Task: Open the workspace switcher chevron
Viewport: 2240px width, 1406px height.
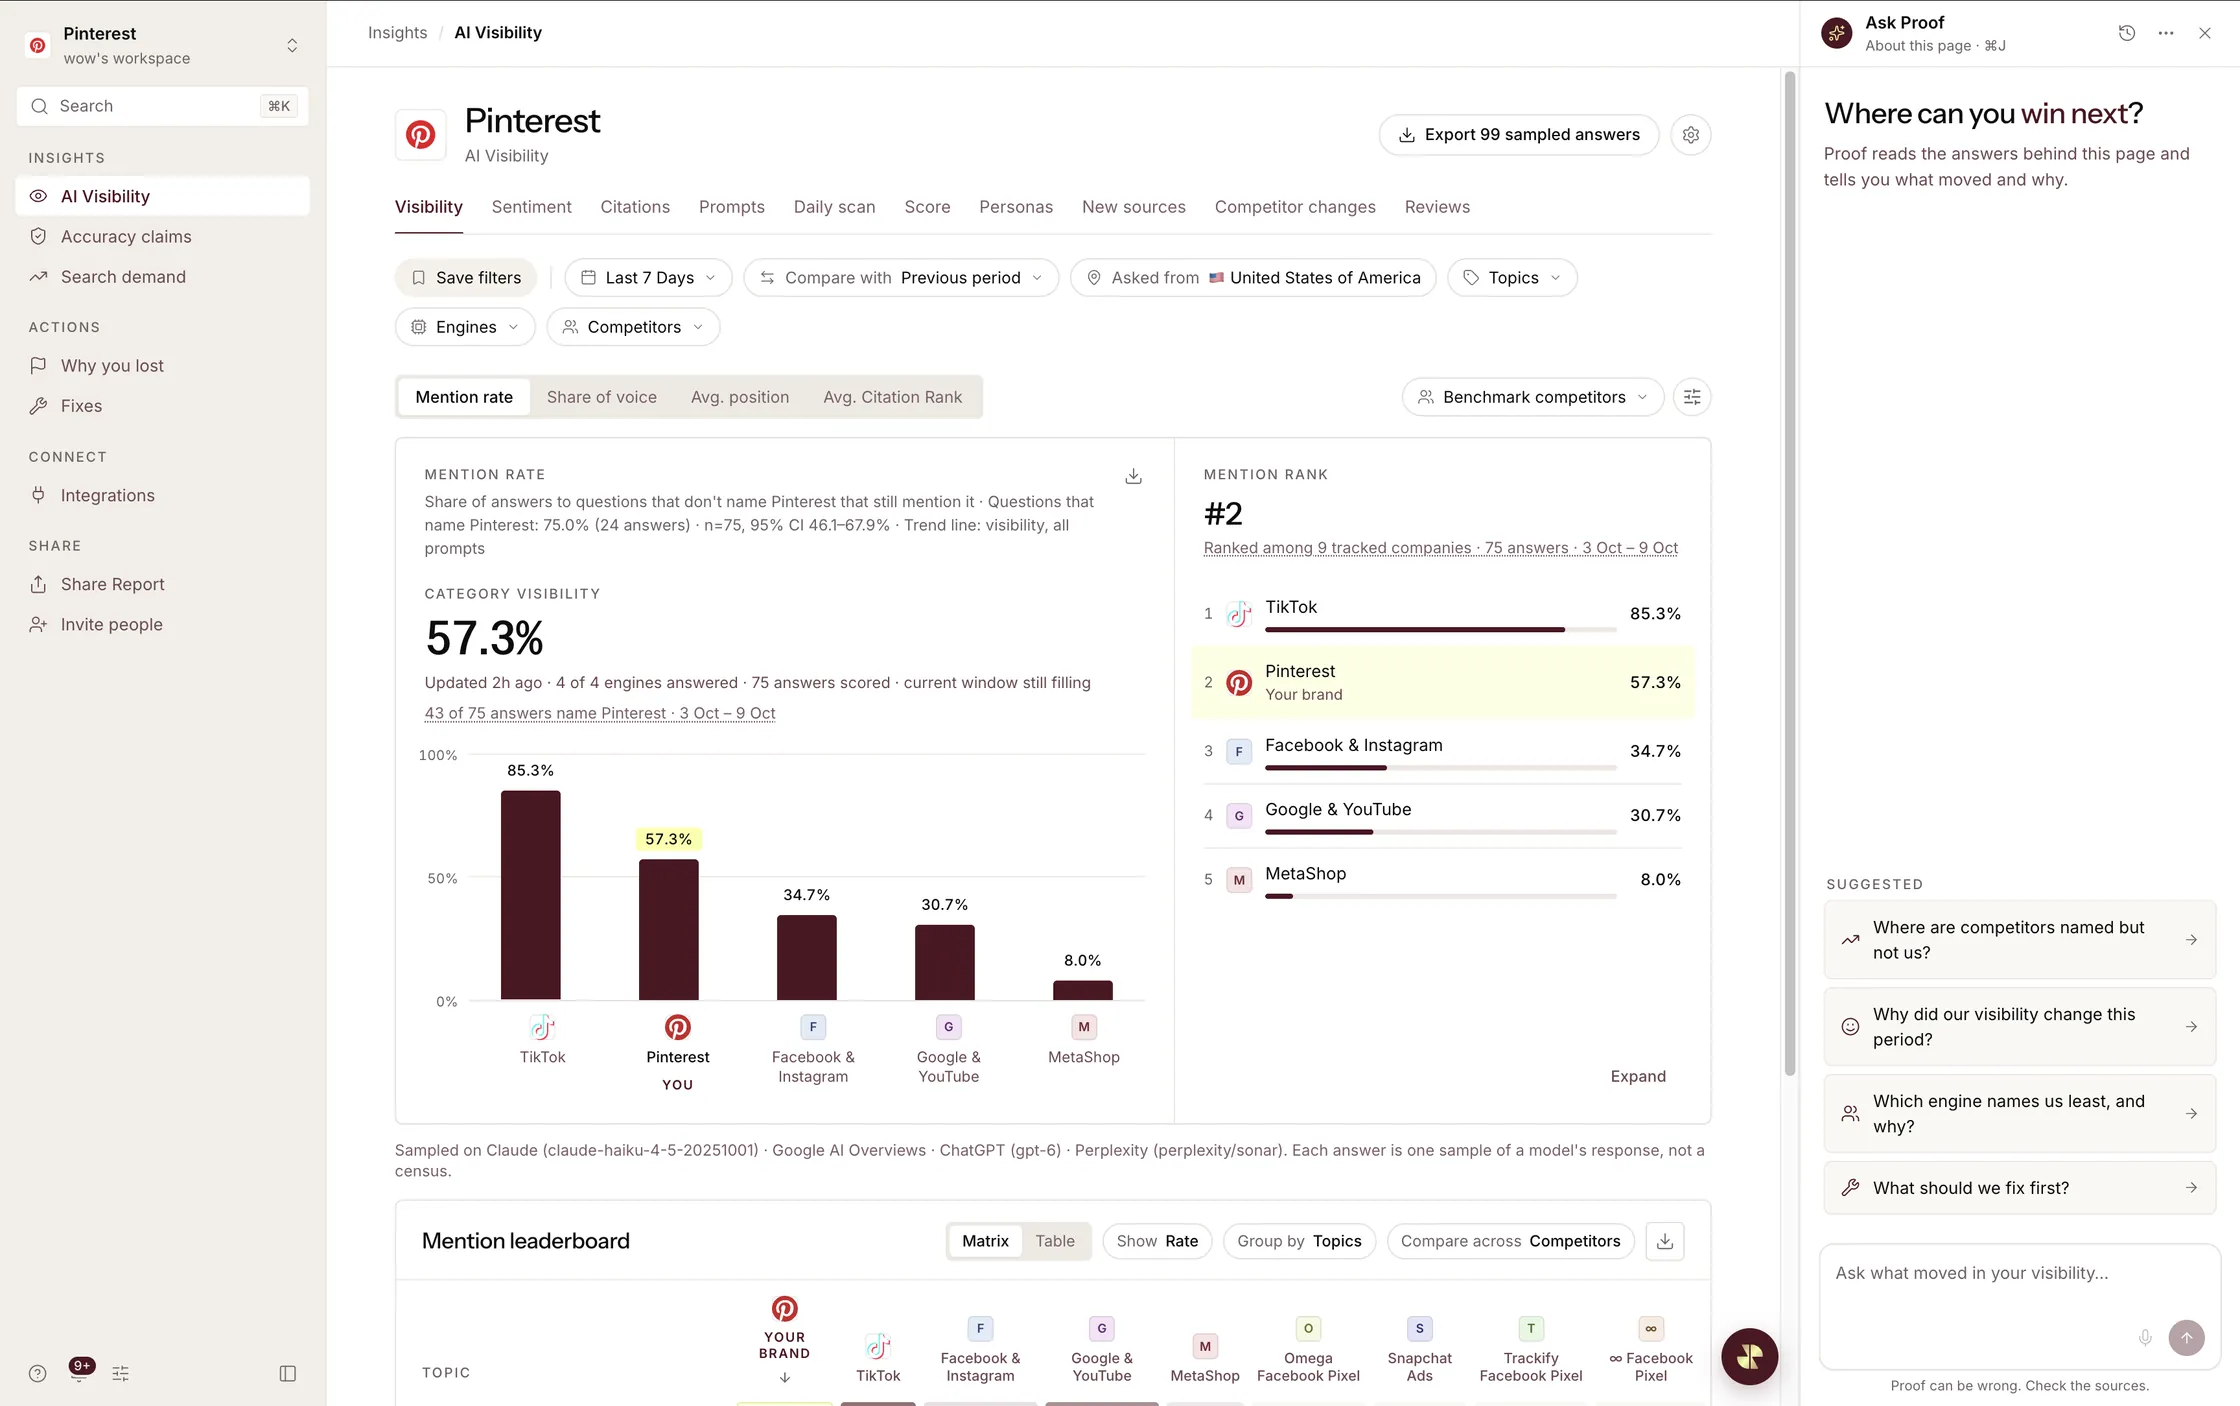Action: 292,46
